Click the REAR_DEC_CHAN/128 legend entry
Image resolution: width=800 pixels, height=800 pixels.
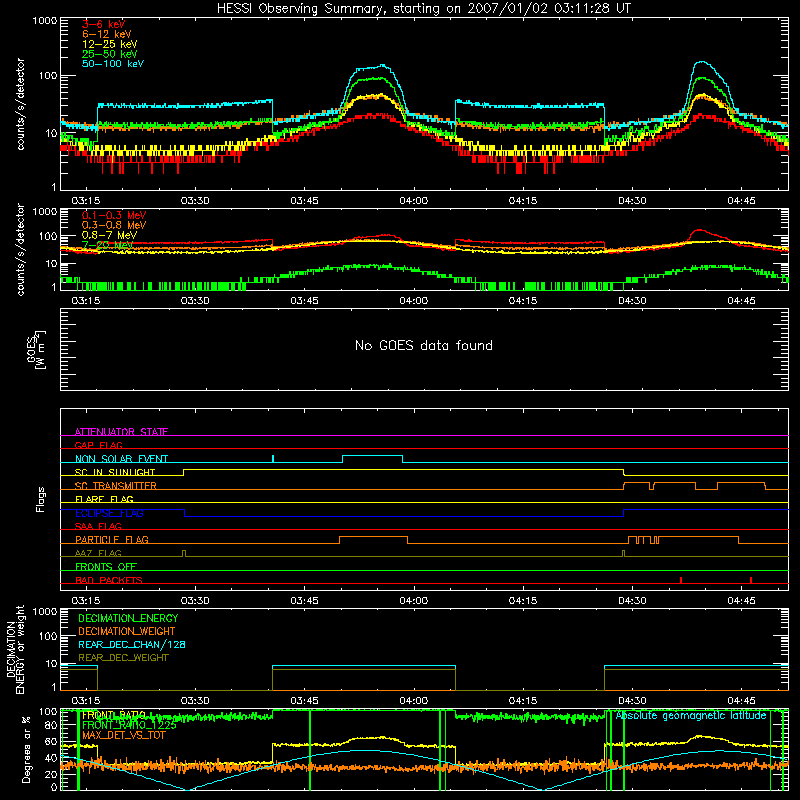132,644
